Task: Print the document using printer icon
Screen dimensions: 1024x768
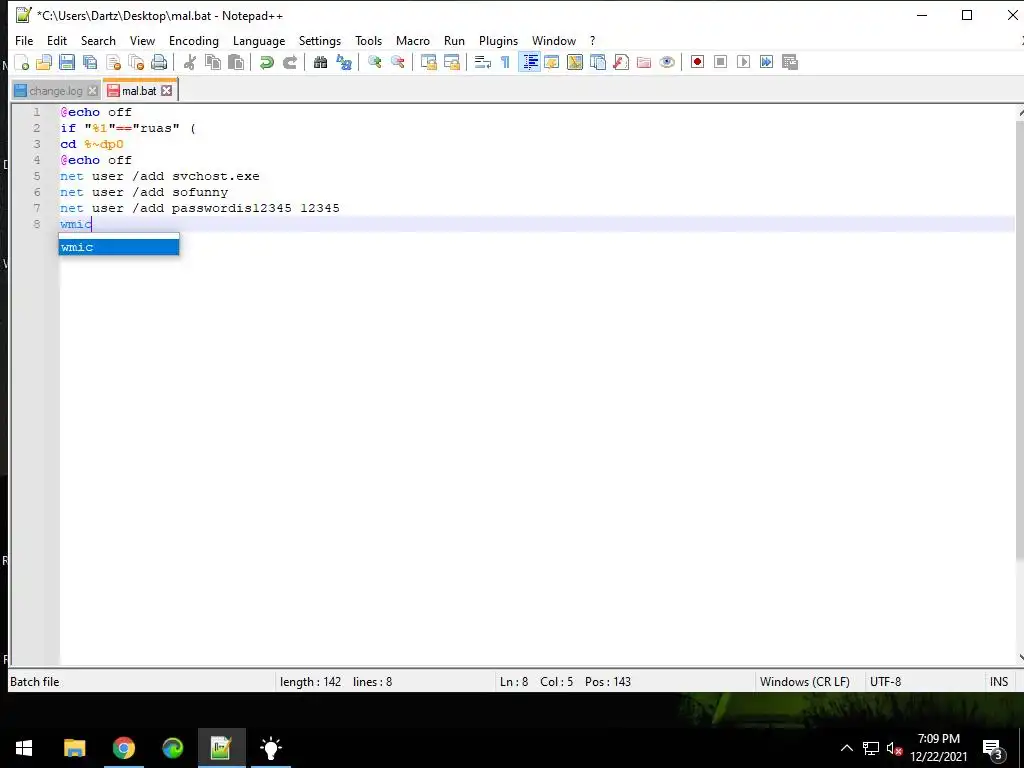Action: click(x=159, y=62)
